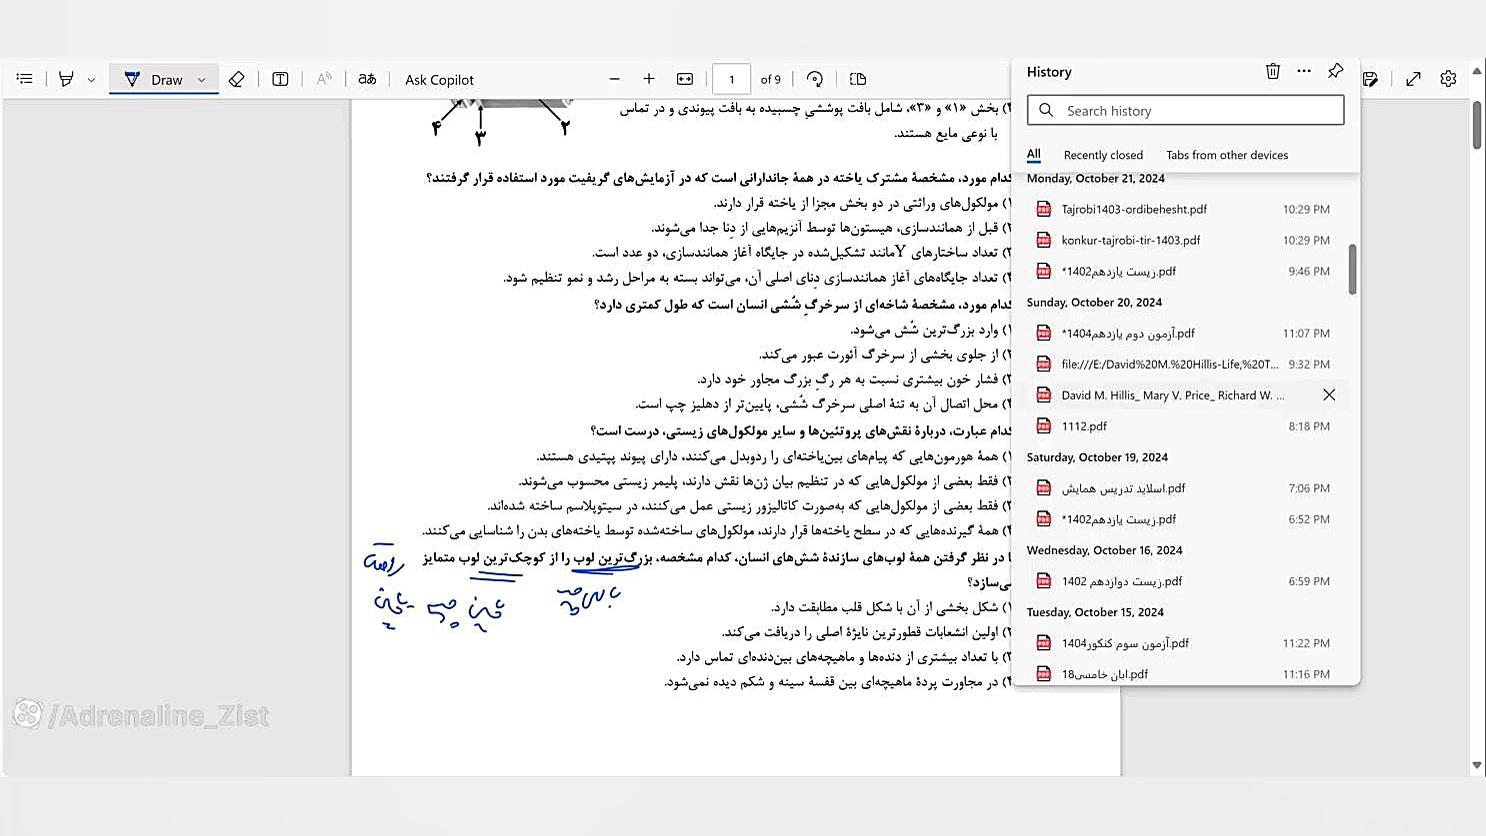Click the 'Monday, October 21, 2024' date header
The height and width of the screenshot is (836, 1486).
[1095, 178]
